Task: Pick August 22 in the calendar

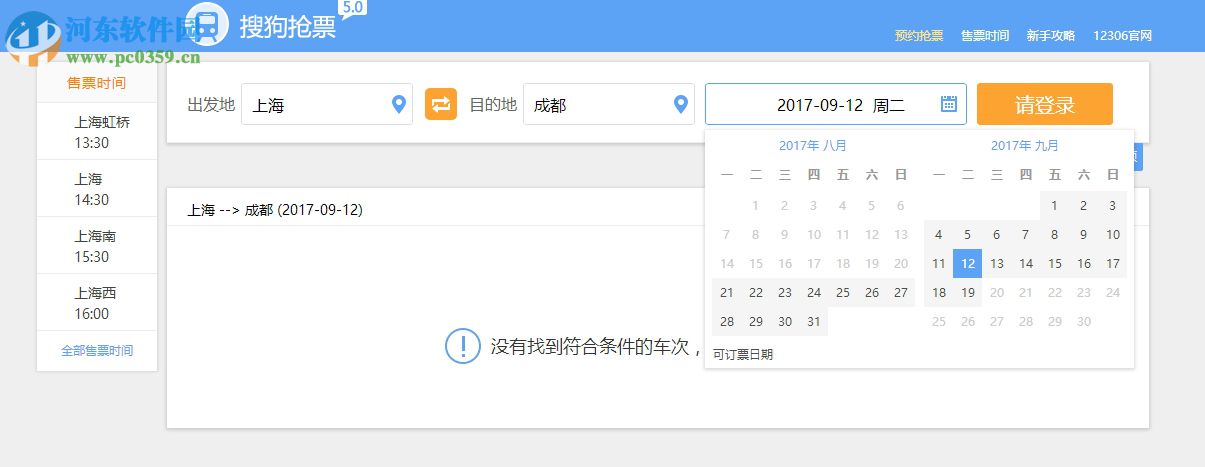Action: tap(756, 293)
